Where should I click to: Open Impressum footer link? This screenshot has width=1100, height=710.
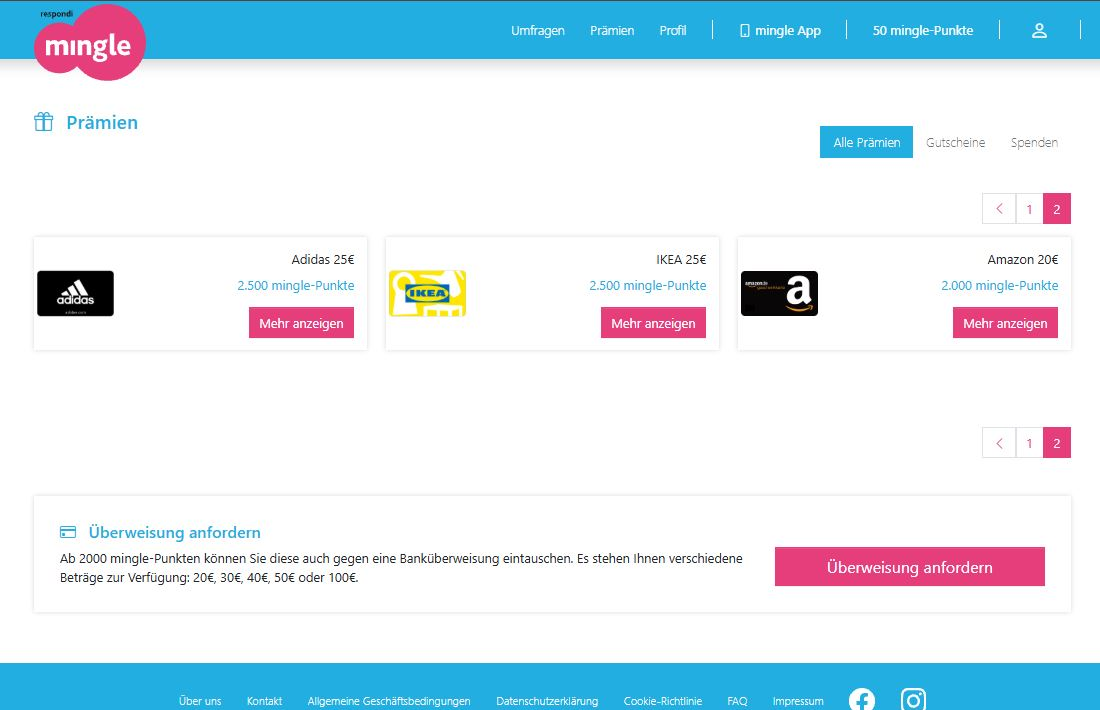pos(798,701)
